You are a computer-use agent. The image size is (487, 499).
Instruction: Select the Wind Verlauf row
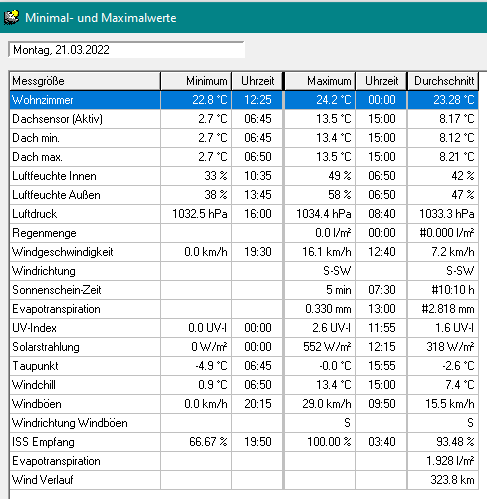point(244,480)
